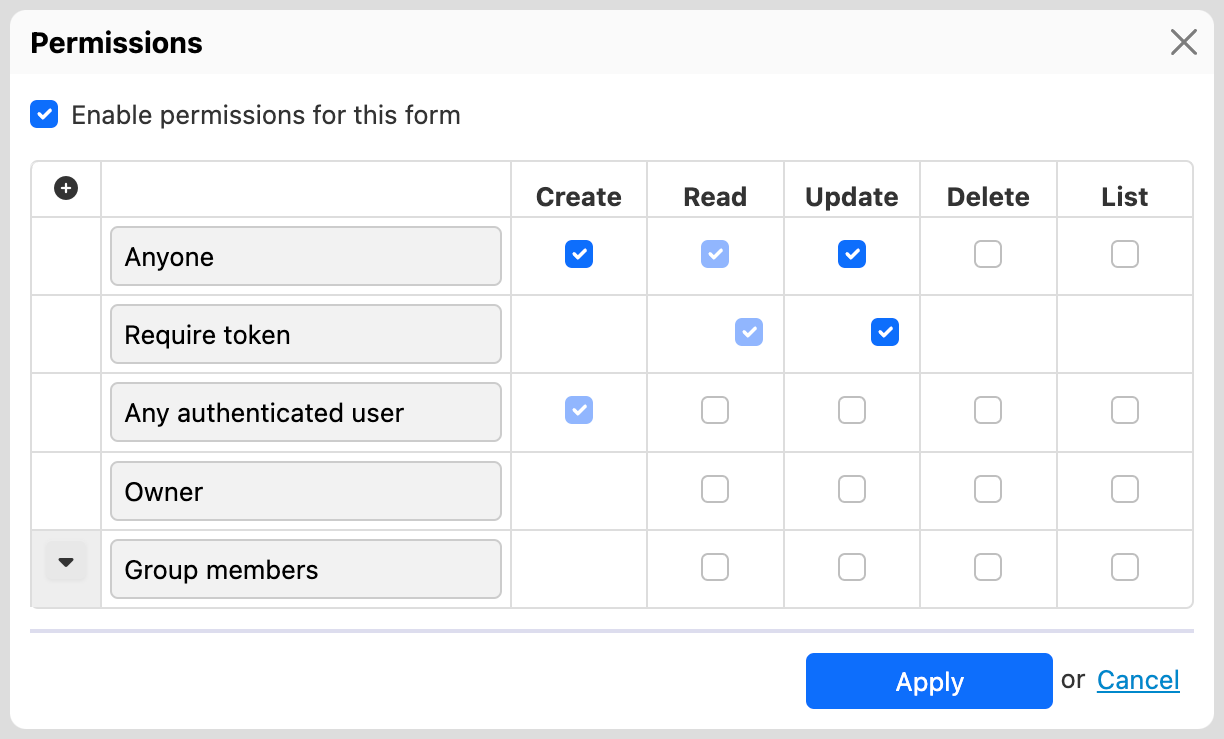Uncheck Update permission for Require token
Screen dimensions: 1224x739
tap(885, 332)
